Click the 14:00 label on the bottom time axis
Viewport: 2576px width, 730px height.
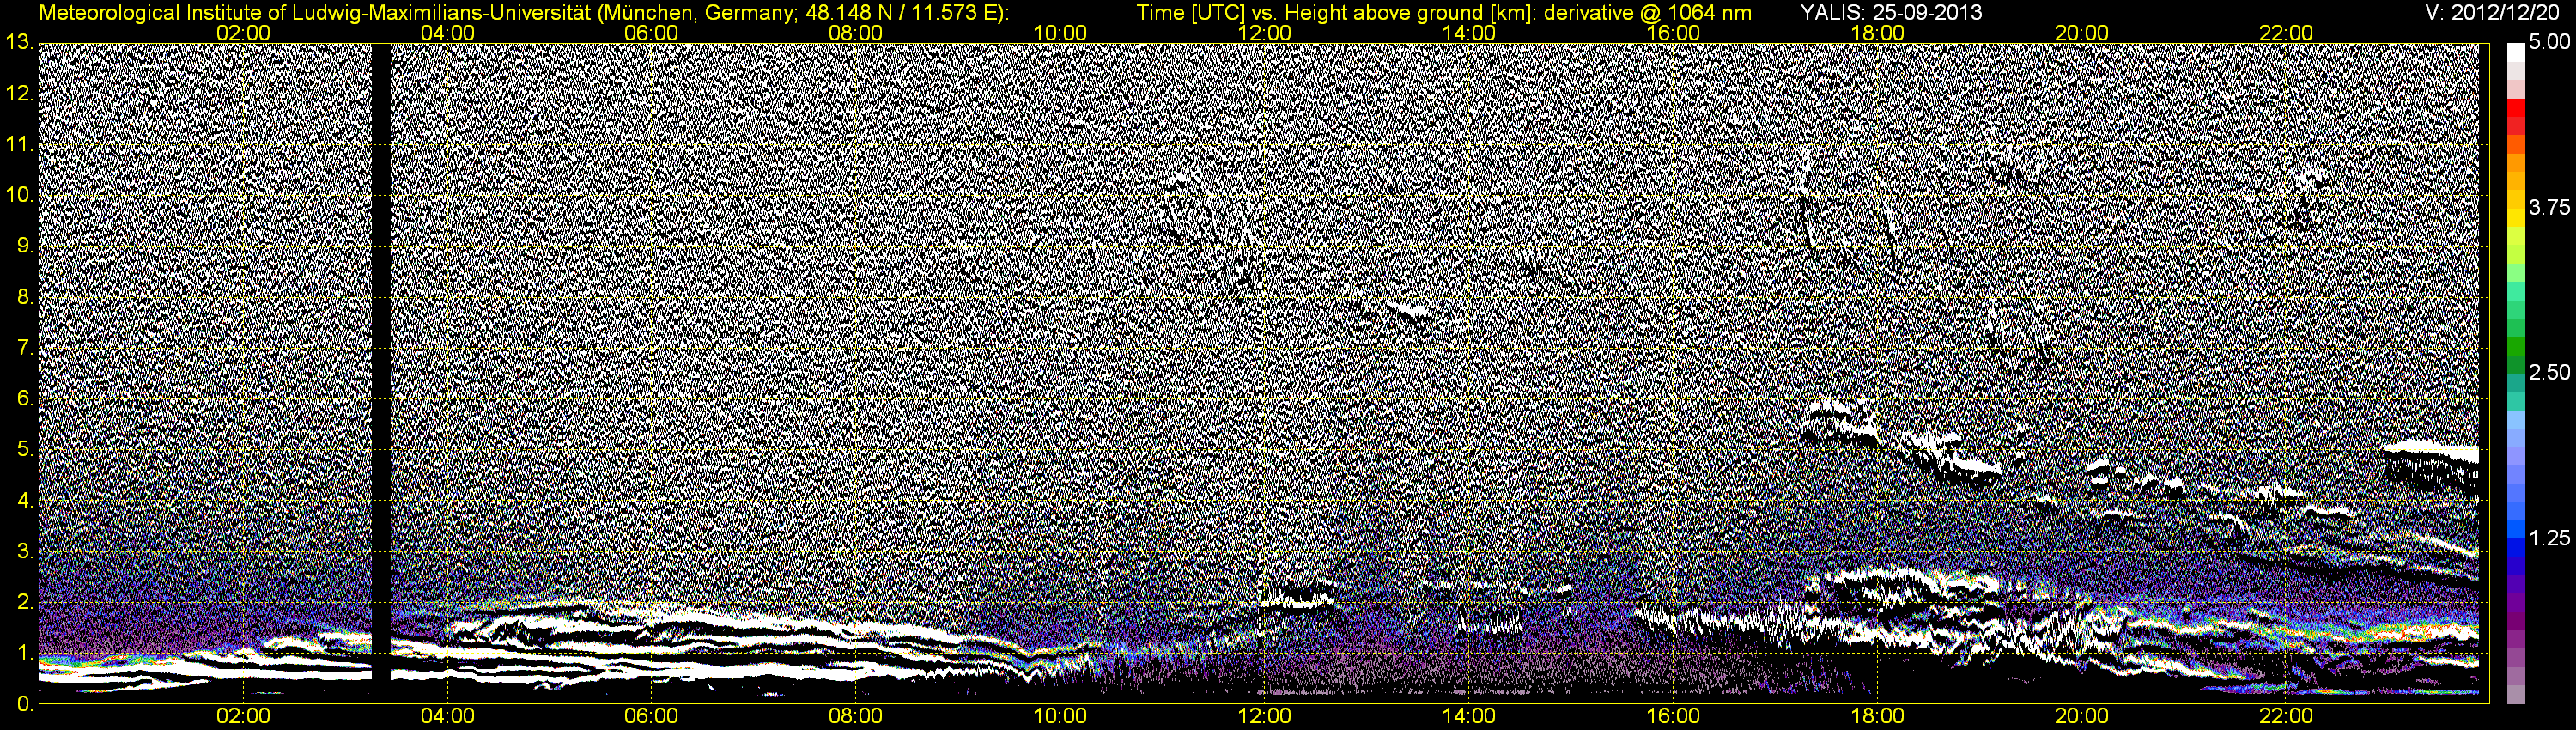pyautogui.click(x=1469, y=716)
